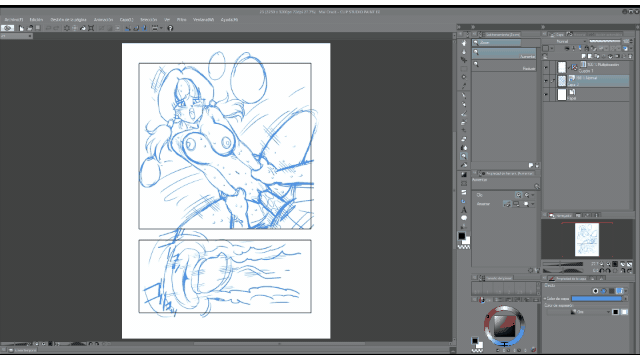Pick a color in the color wheel square
Screen dimensions: 640x360
504,326
